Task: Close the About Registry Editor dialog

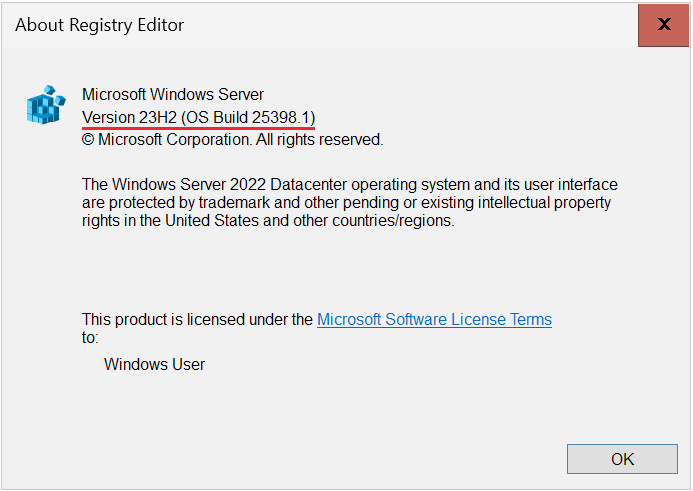Action: pos(663,25)
